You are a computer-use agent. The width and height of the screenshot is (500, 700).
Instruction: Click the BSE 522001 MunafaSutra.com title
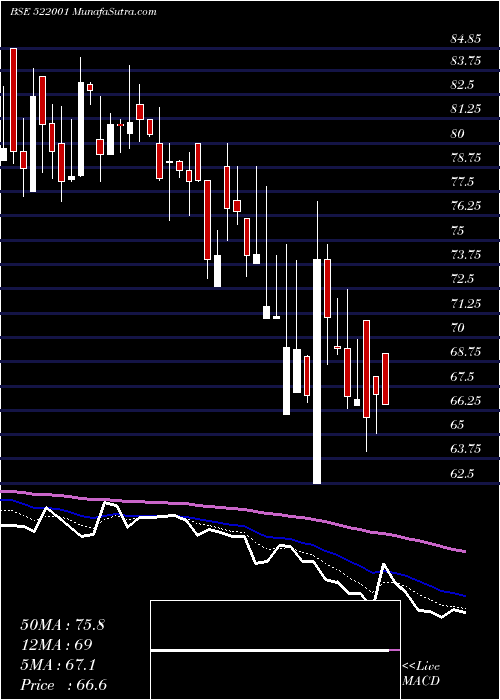click(83, 12)
